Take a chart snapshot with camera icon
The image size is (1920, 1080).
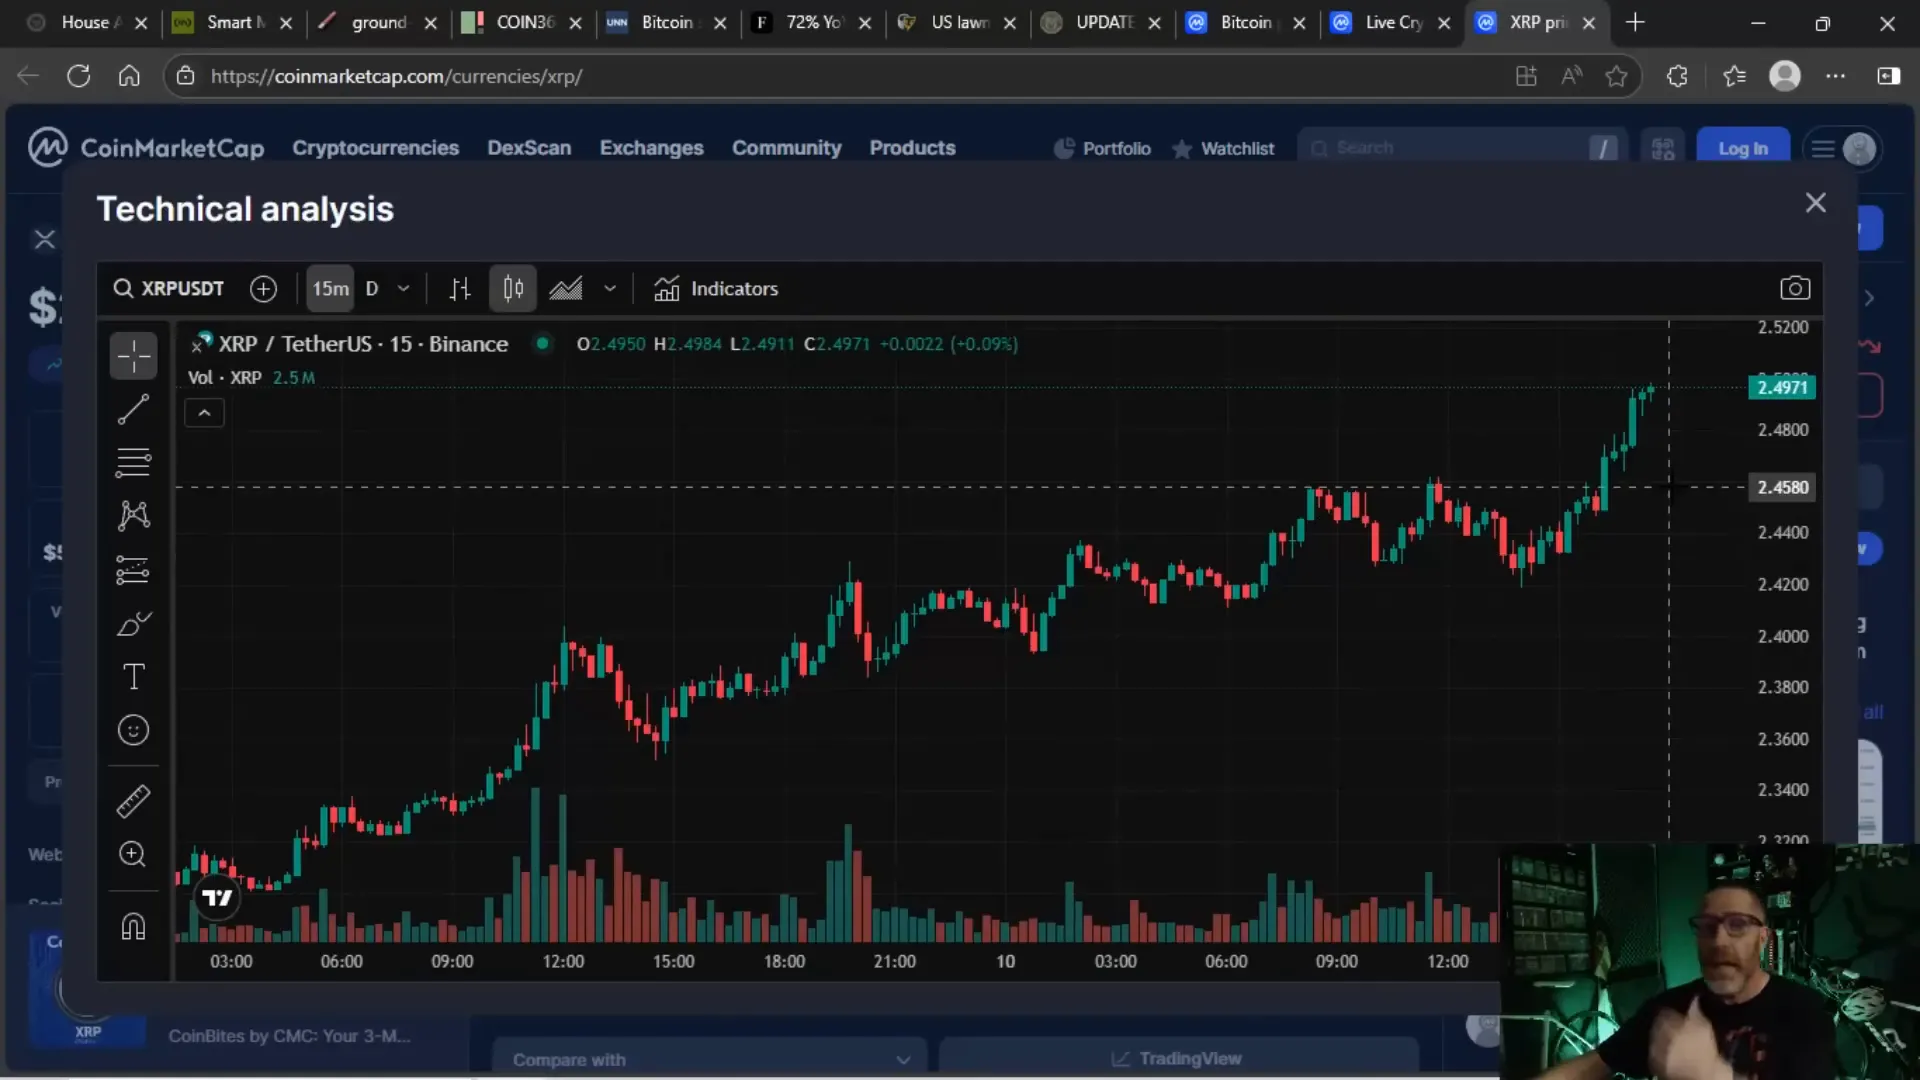click(x=1795, y=289)
